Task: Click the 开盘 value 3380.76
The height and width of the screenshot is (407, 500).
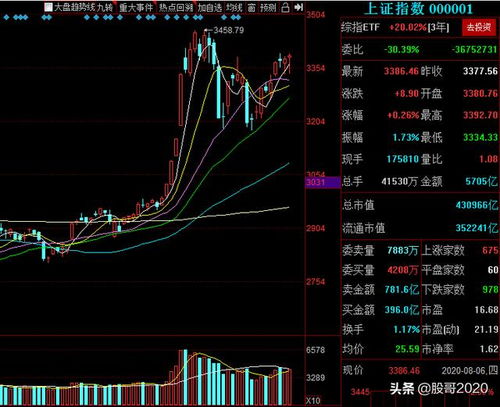Action: (x=480, y=93)
